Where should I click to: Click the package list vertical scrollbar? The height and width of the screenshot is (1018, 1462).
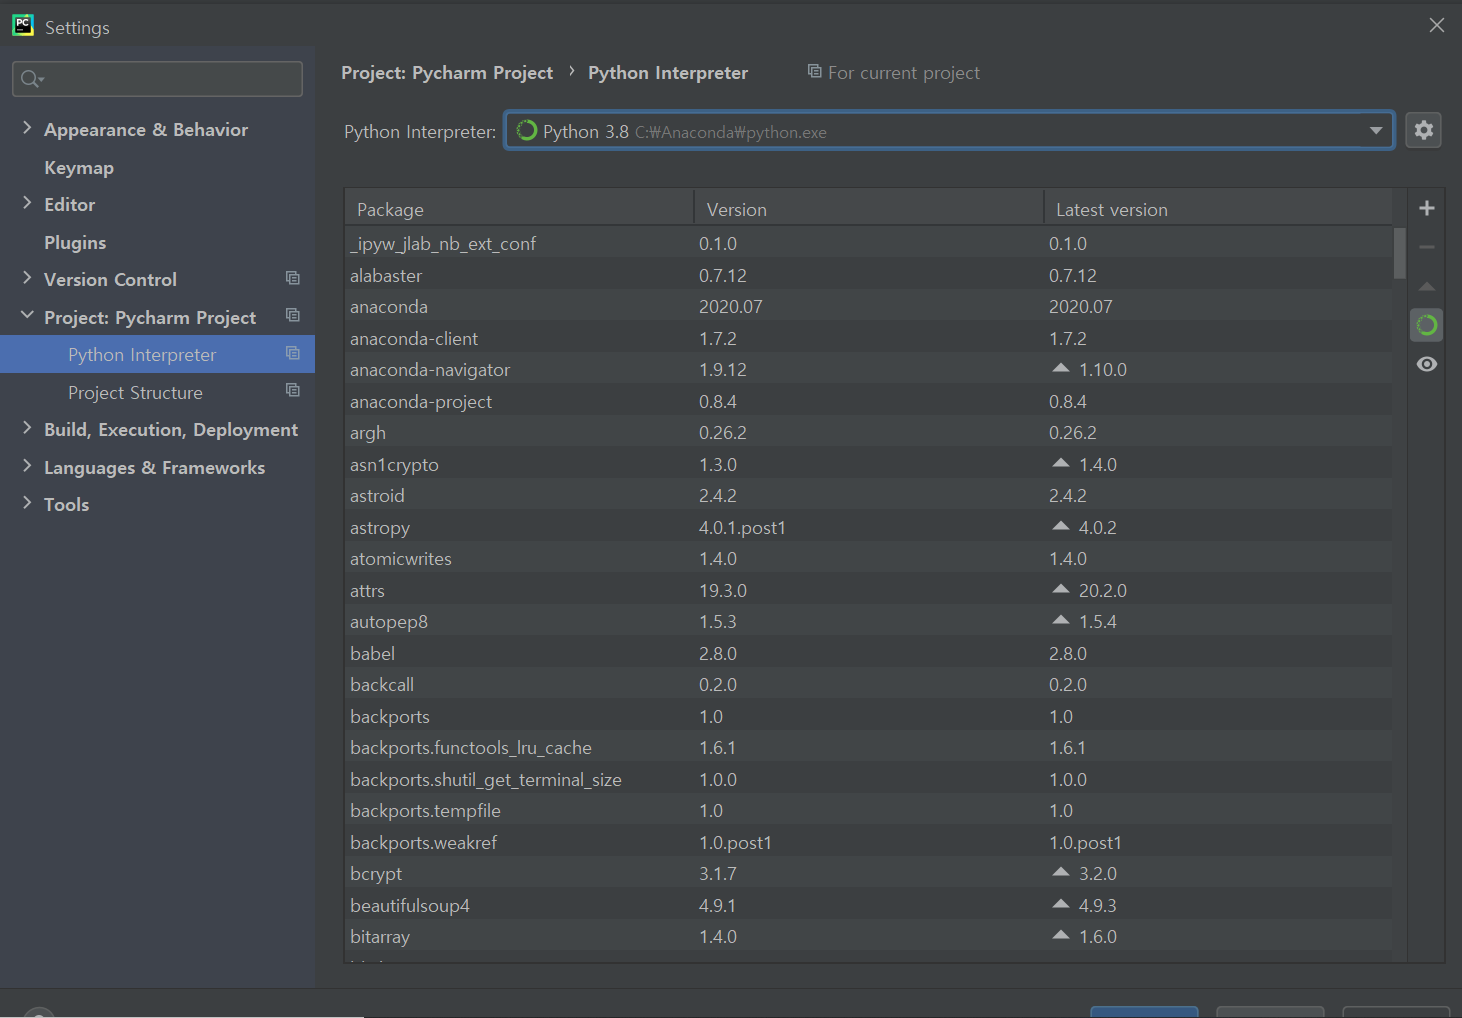pyautogui.click(x=1399, y=254)
